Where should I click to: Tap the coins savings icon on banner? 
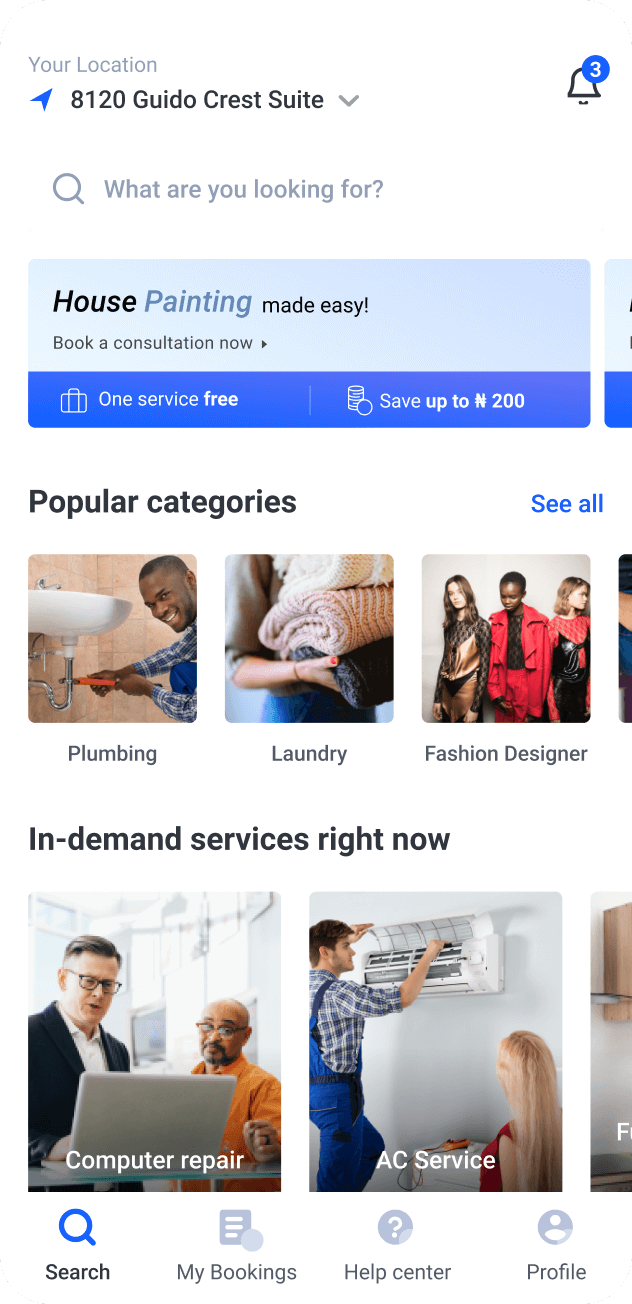(x=359, y=400)
